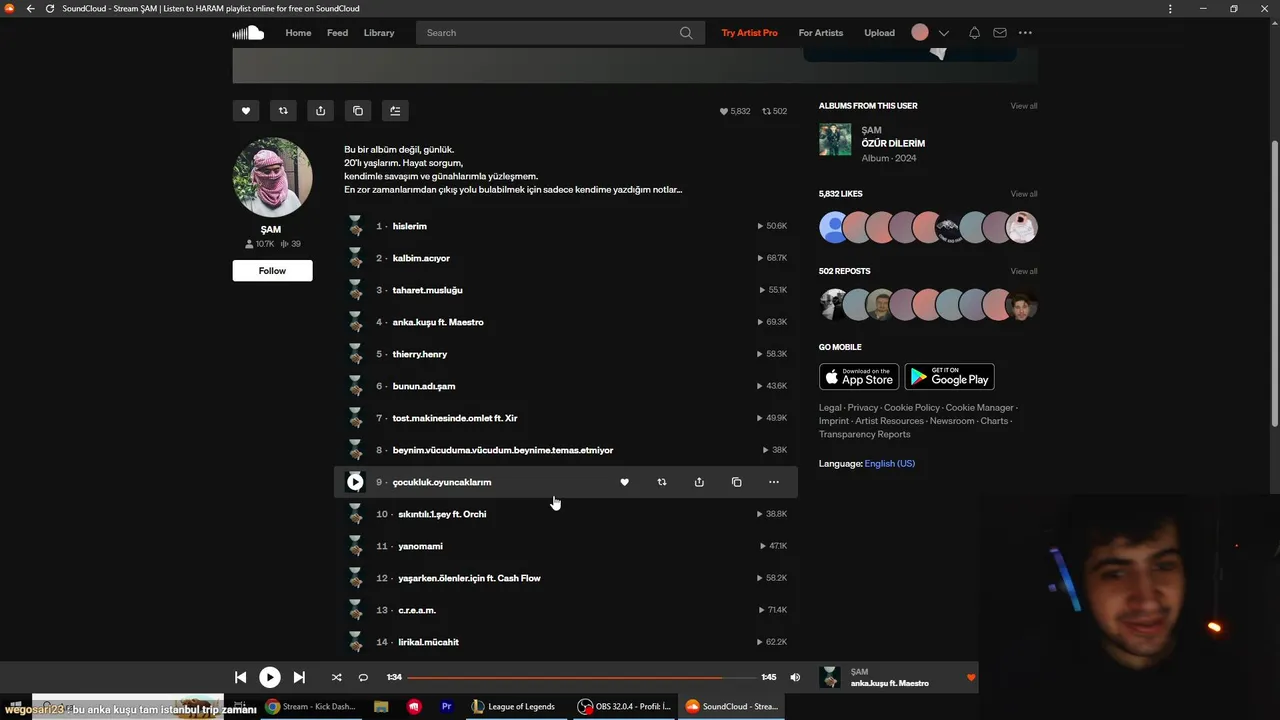
Task: Open browser three-dot menu
Action: pyautogui.click(x=1171, y=8)
